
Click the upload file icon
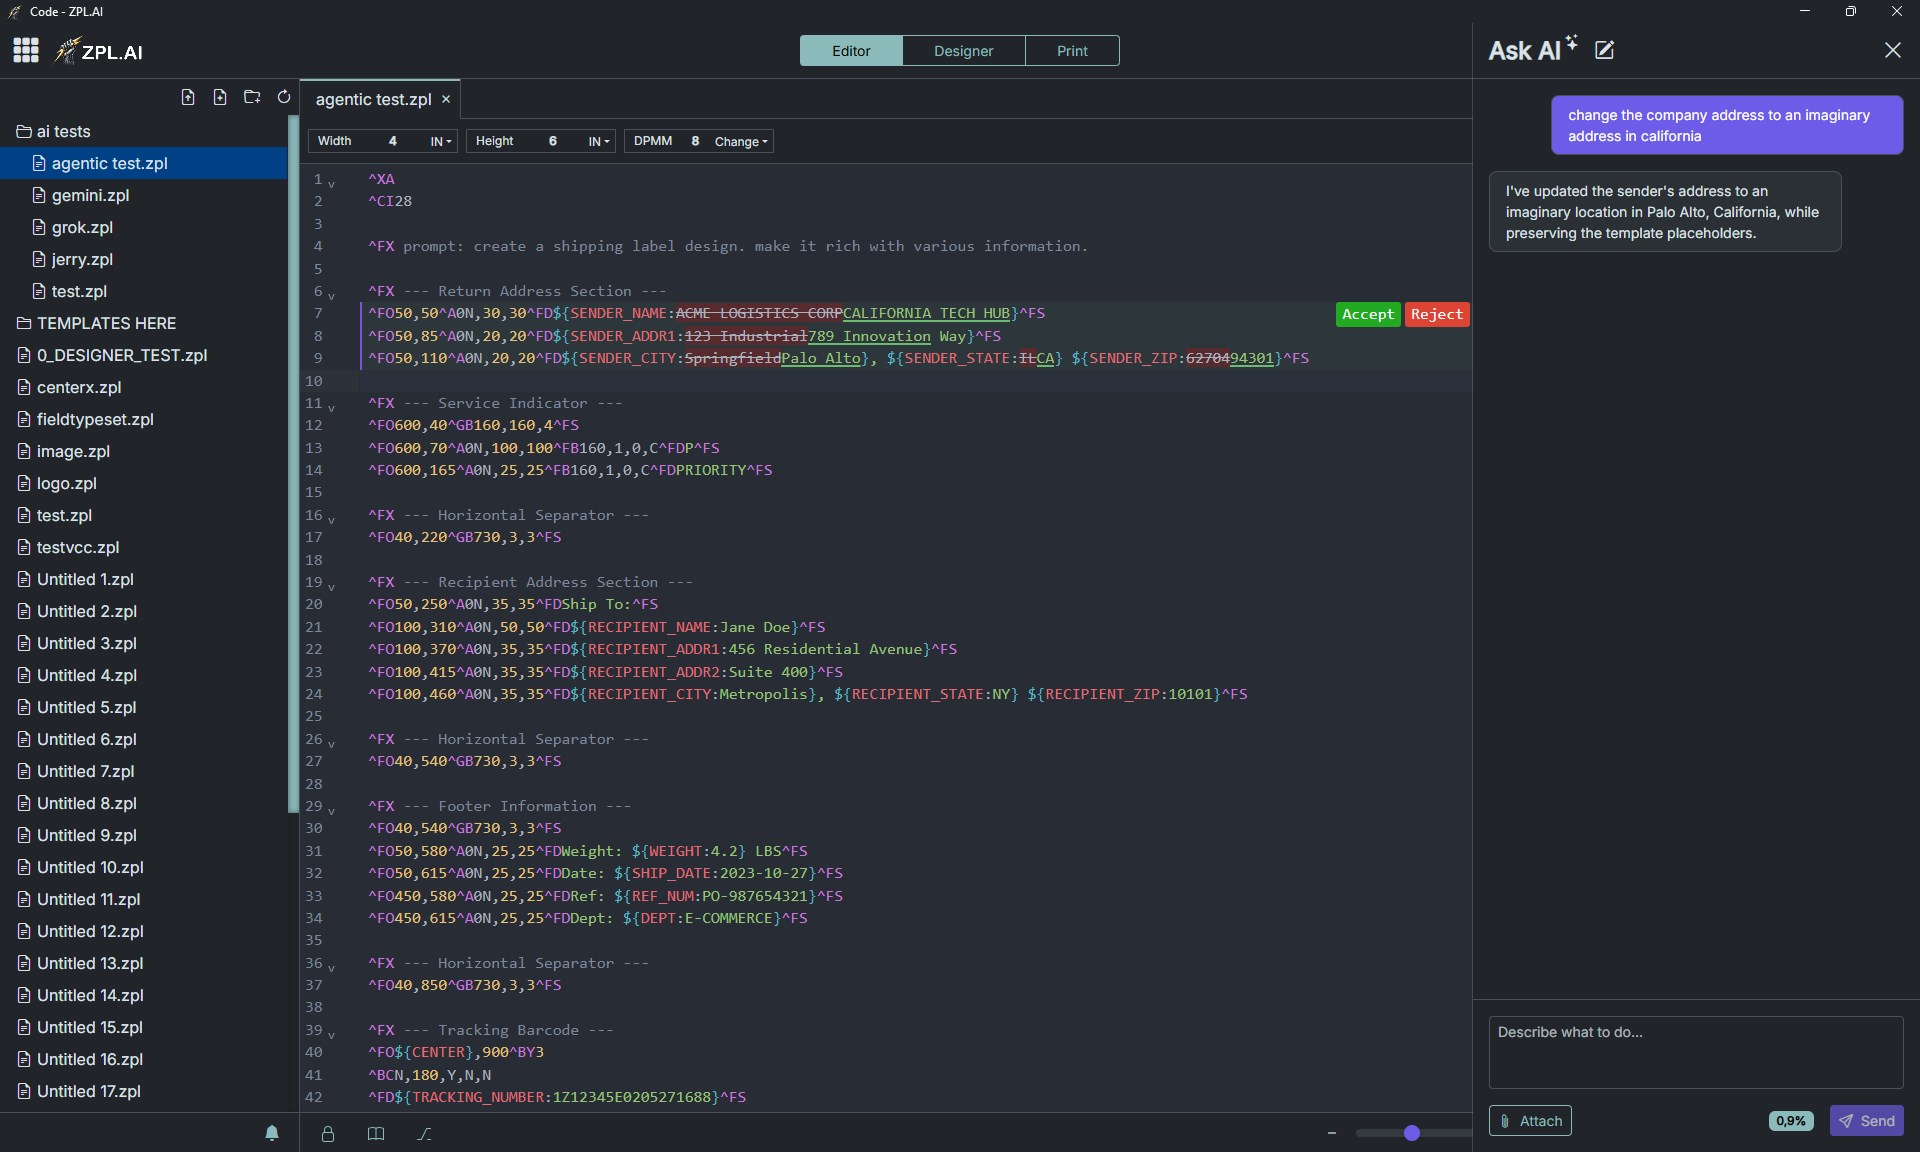pyautogui.click(x=188, y=97)
